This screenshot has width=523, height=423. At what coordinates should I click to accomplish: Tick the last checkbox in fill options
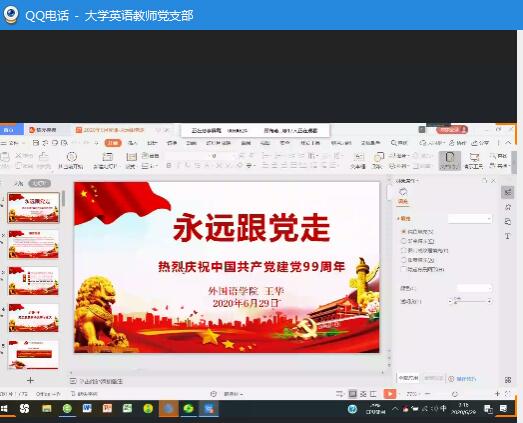pos(403,269)
